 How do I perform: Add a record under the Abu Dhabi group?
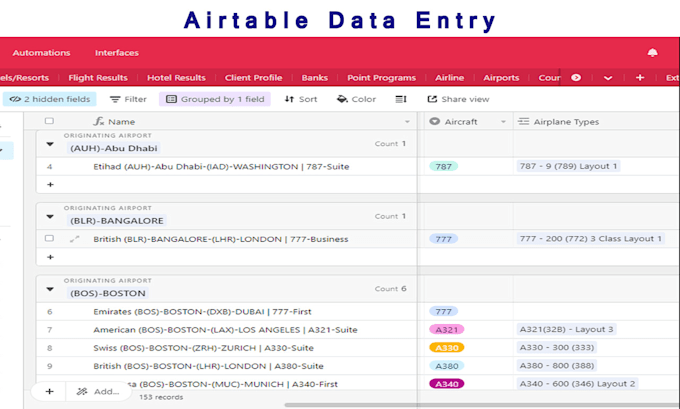[x=50, y=185]
